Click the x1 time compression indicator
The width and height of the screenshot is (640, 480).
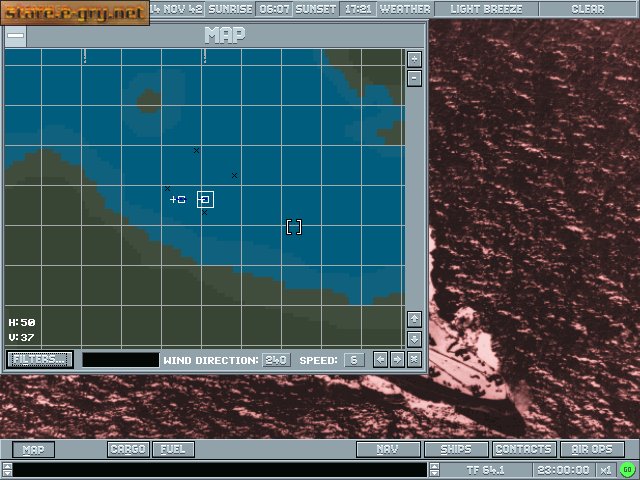tap(606, 470)
